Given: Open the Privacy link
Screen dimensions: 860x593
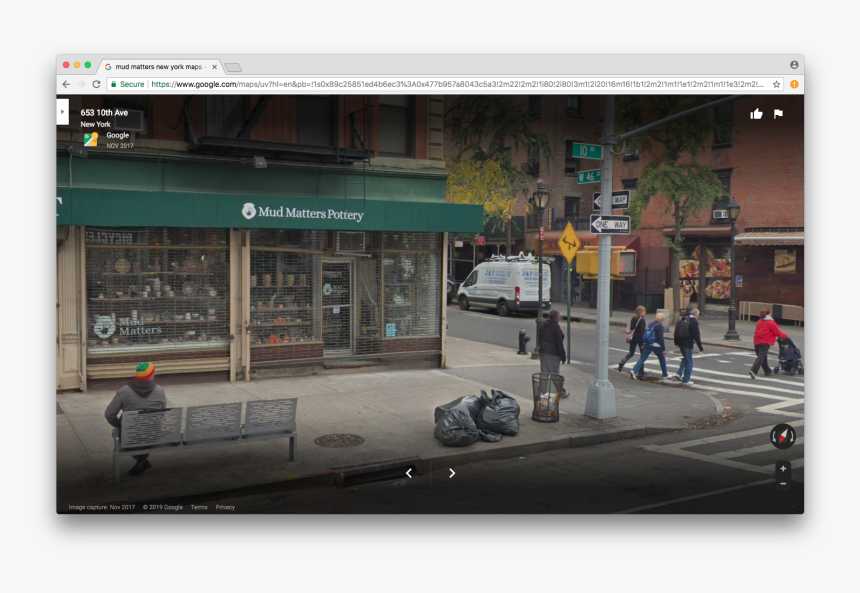Looking at the screenshot, I should (x=225, y=507).
